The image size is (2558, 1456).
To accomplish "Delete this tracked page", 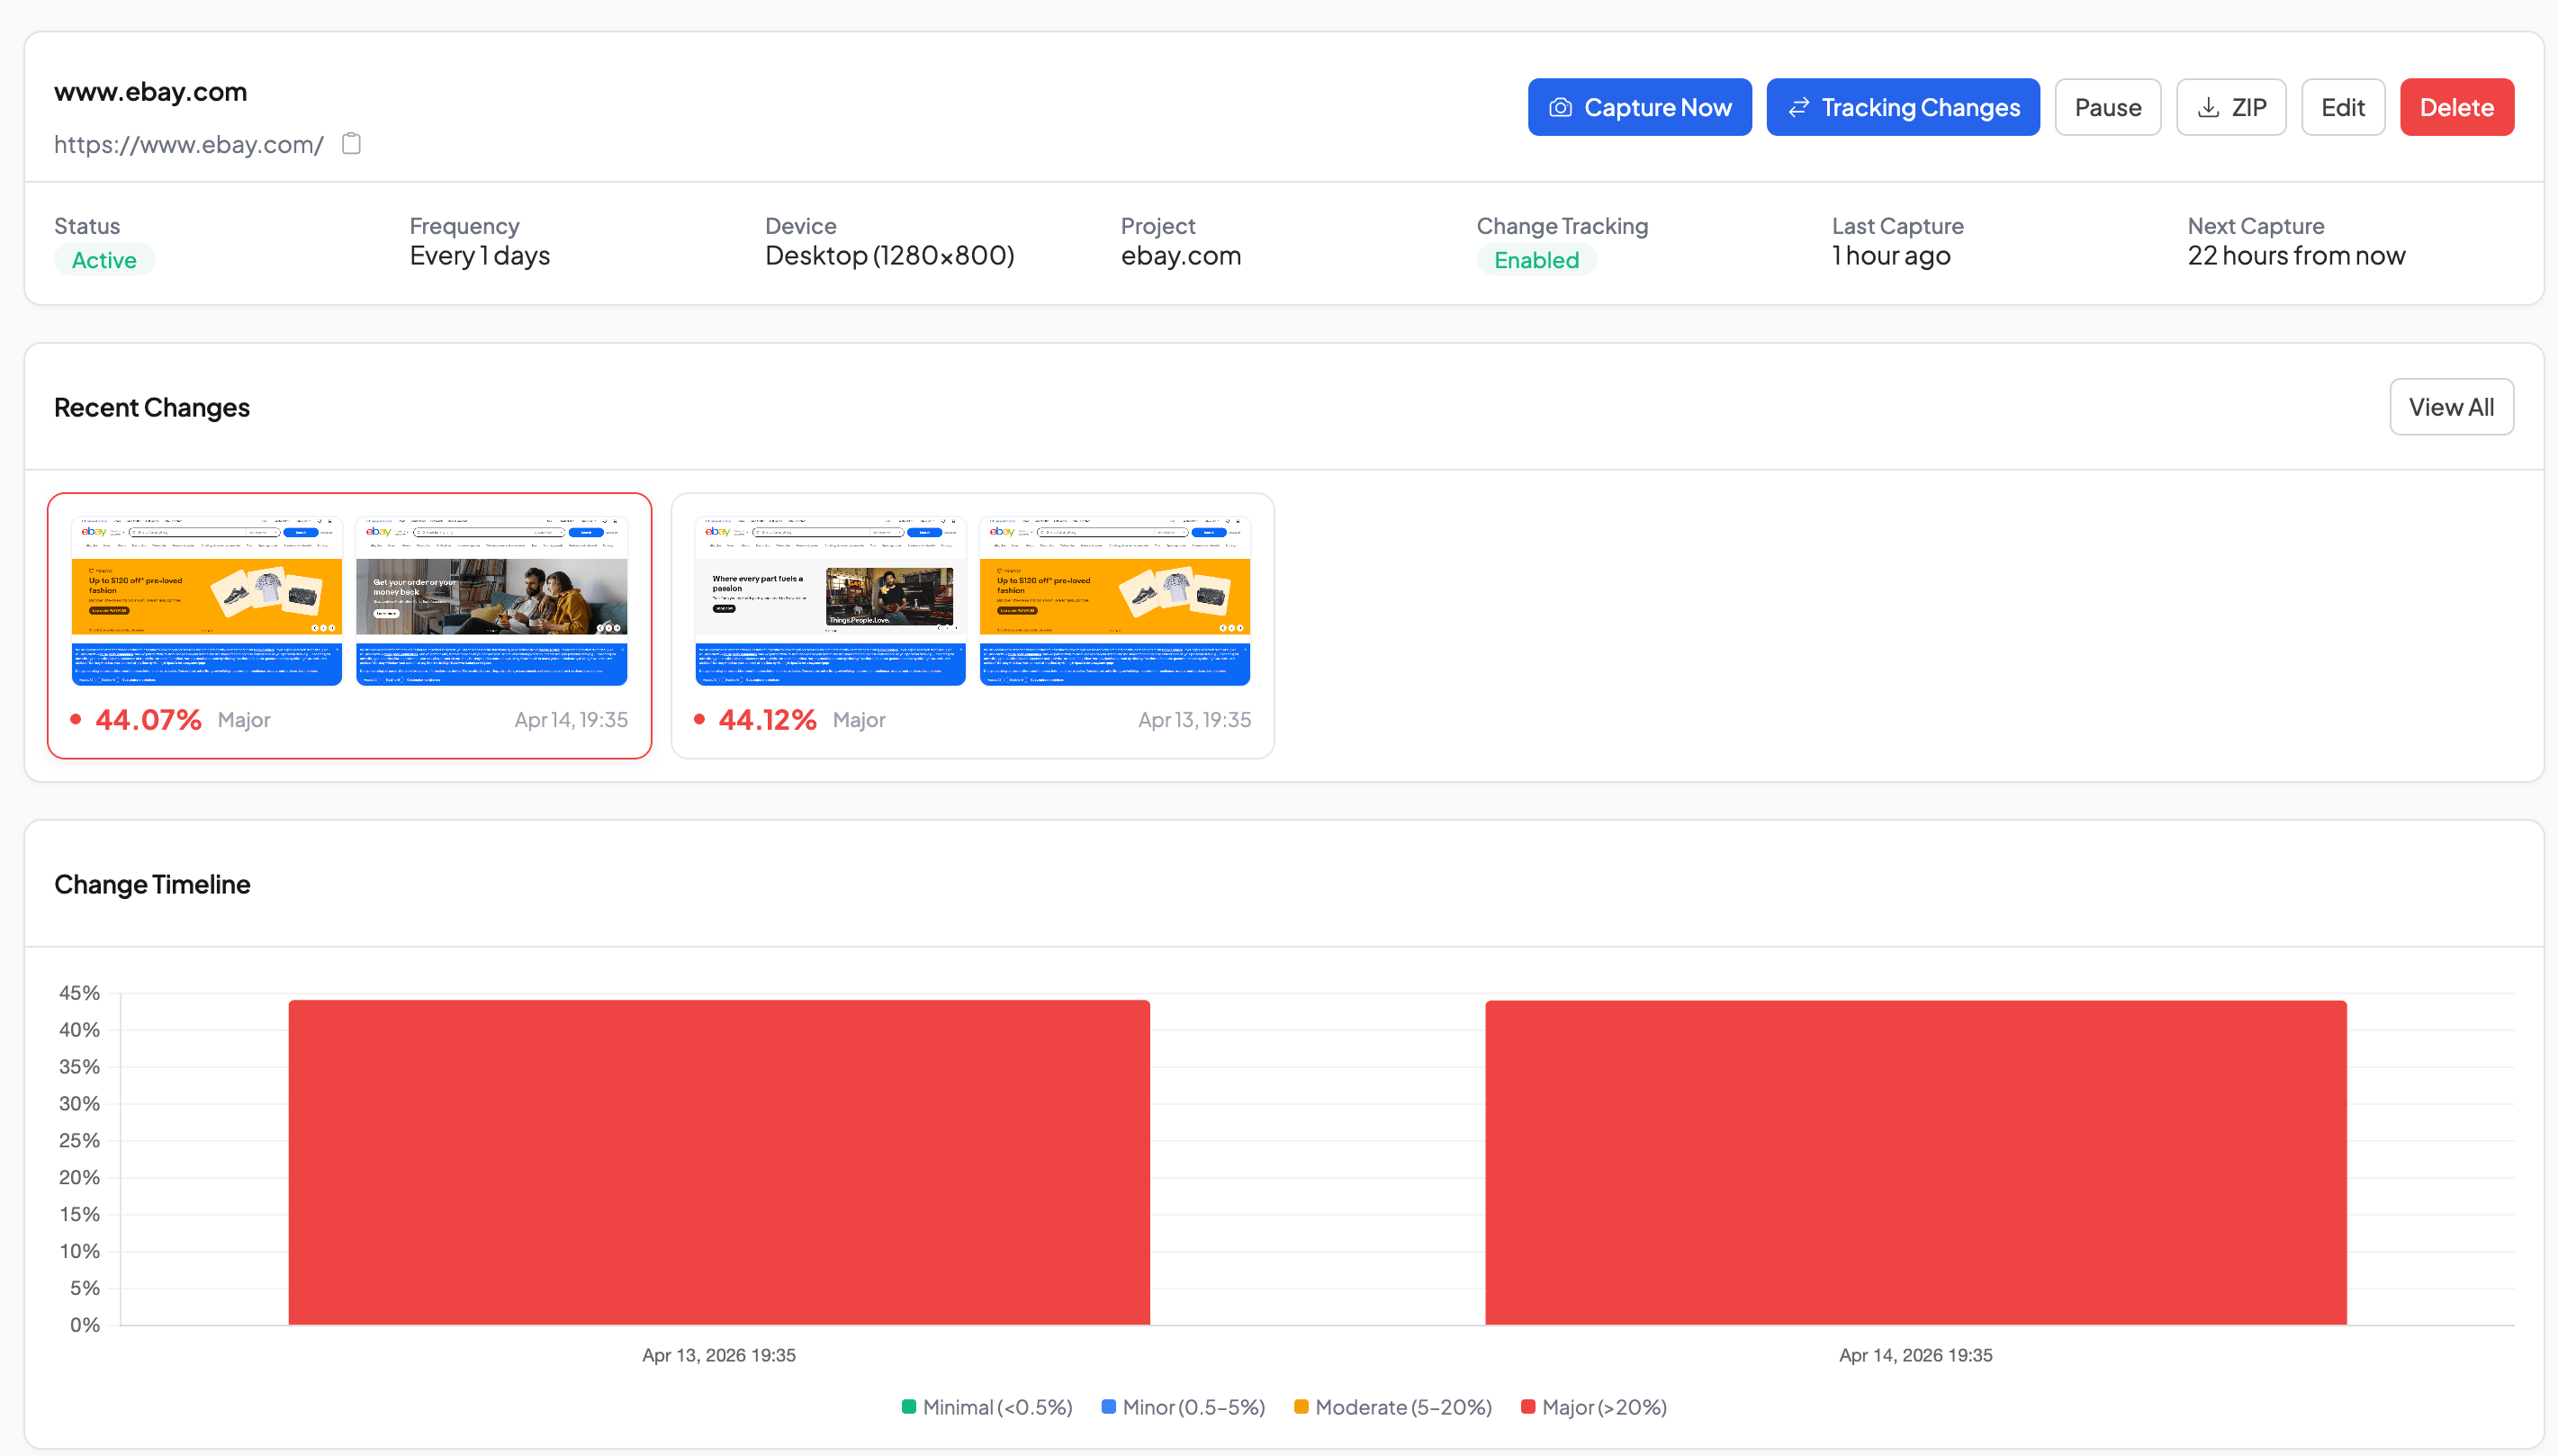I will click(x=2457, y=106).
